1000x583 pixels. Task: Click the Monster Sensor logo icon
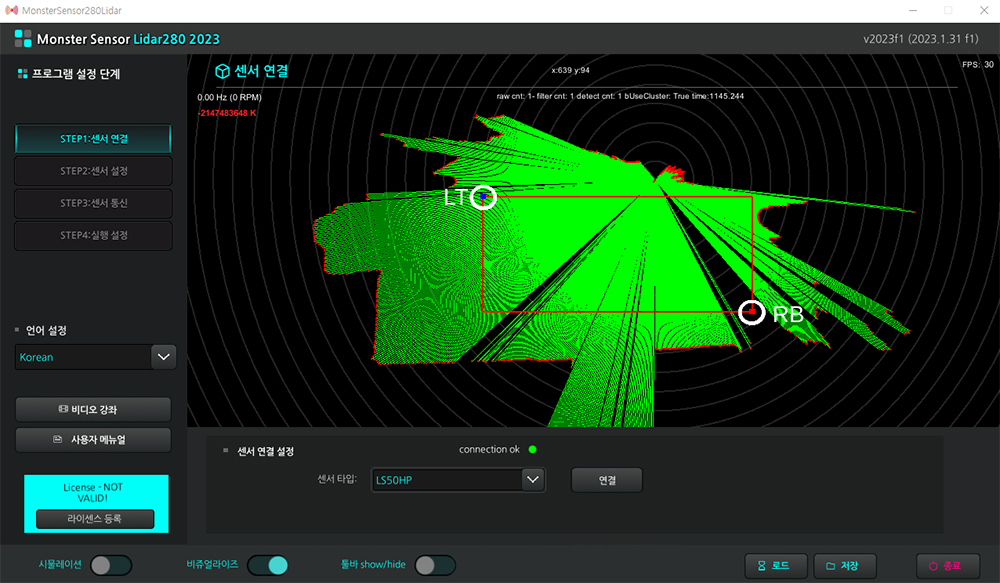click(23, 38)
